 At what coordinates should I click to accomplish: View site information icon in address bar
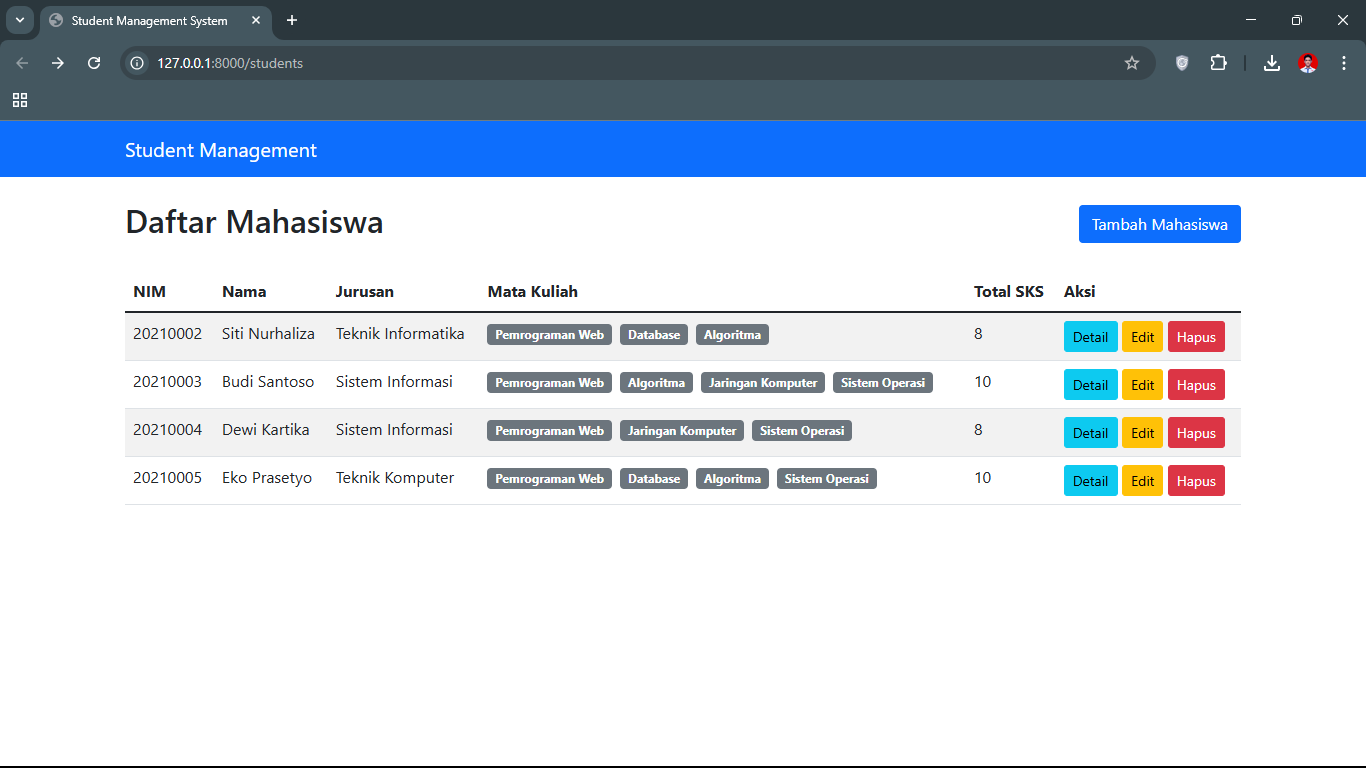(138, 63)
